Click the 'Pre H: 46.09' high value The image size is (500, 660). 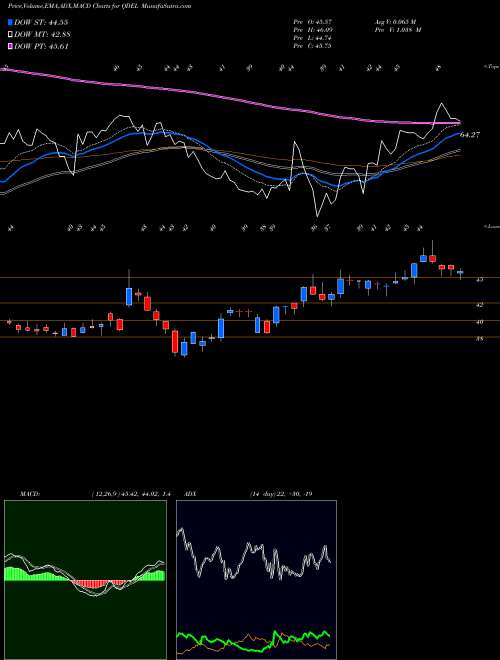315,30
